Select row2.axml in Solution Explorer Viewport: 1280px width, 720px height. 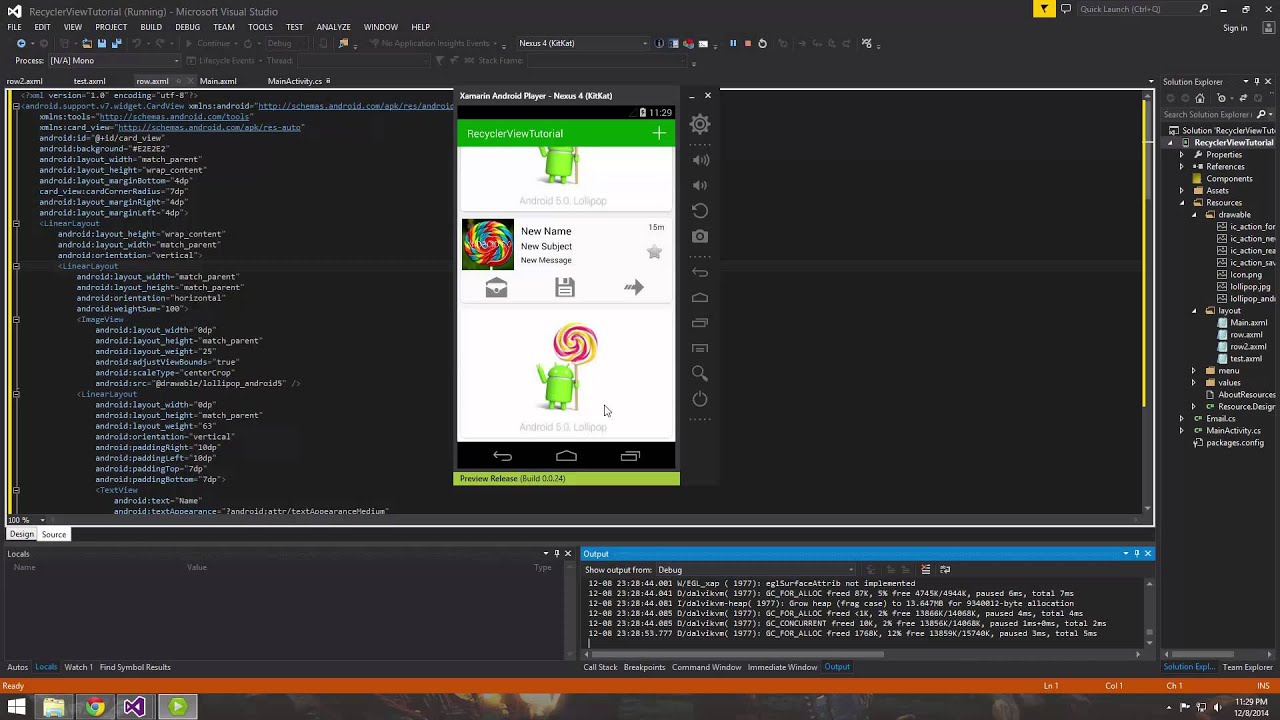1248,347
